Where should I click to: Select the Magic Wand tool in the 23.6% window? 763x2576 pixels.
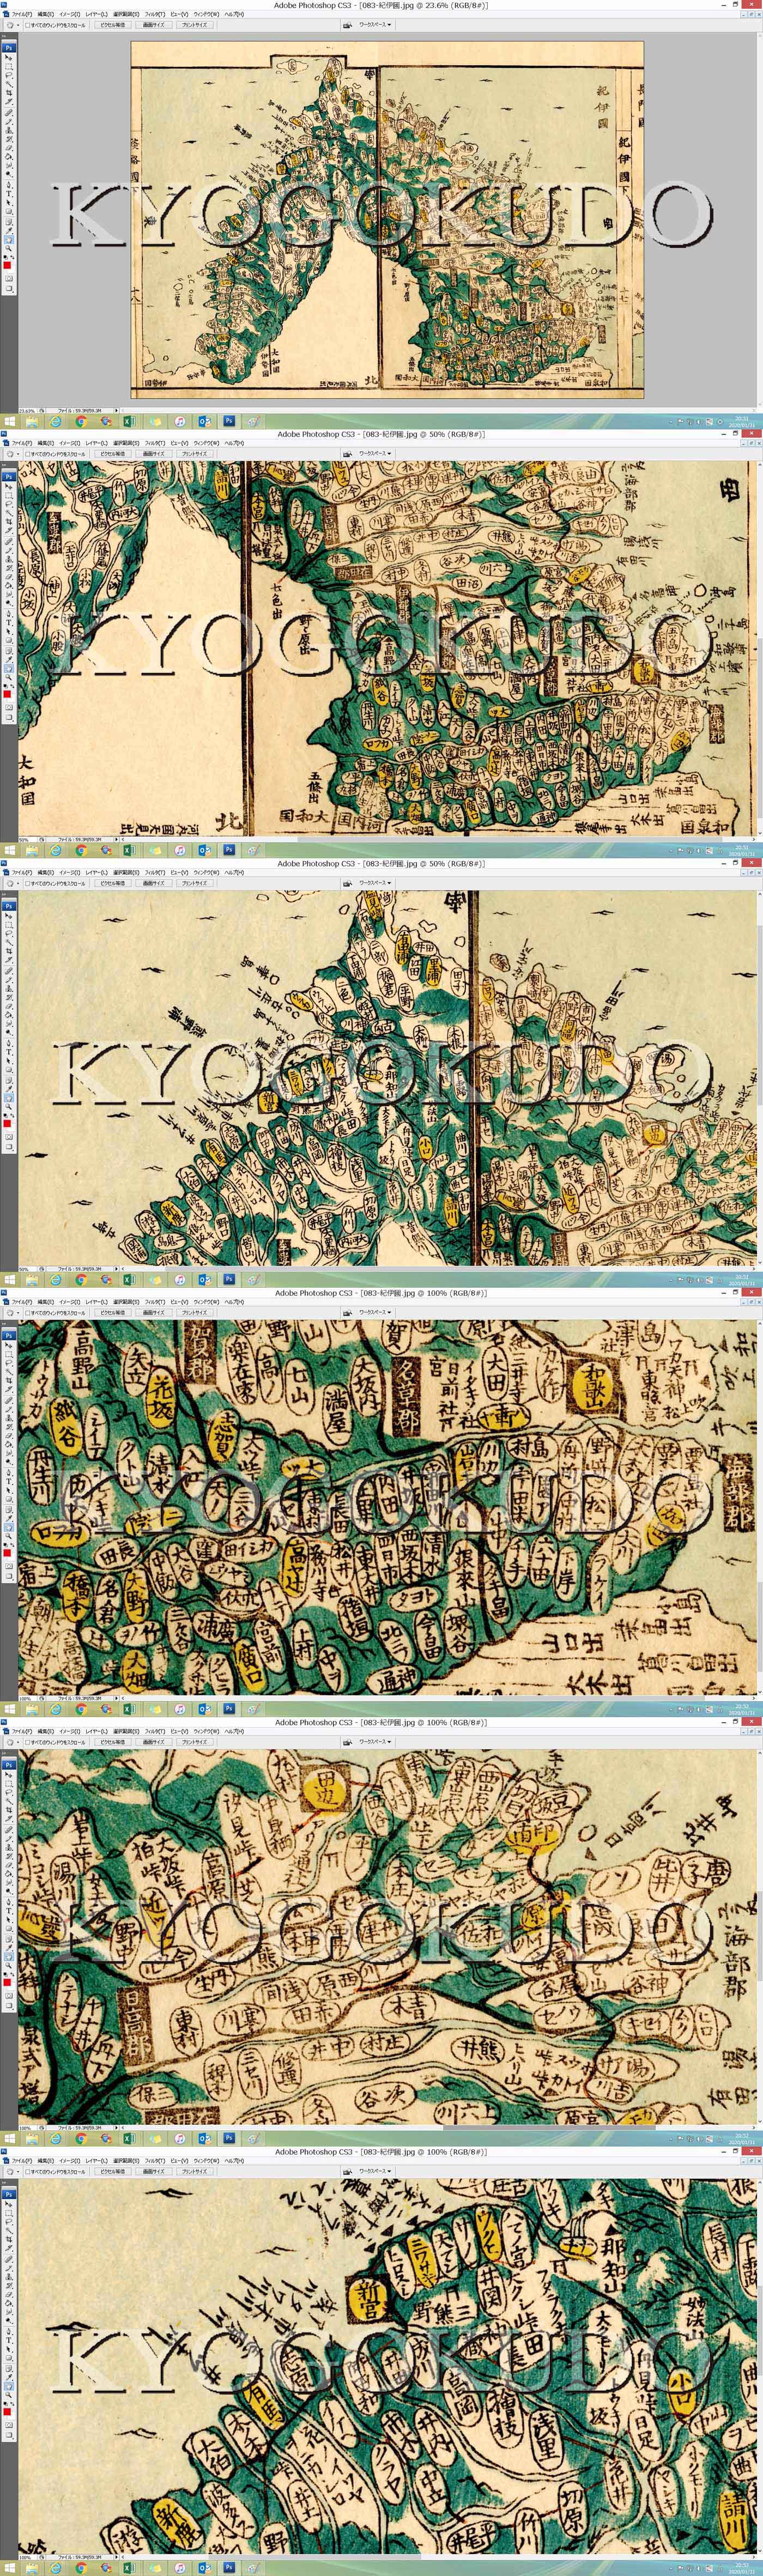[x=9, y=85]
